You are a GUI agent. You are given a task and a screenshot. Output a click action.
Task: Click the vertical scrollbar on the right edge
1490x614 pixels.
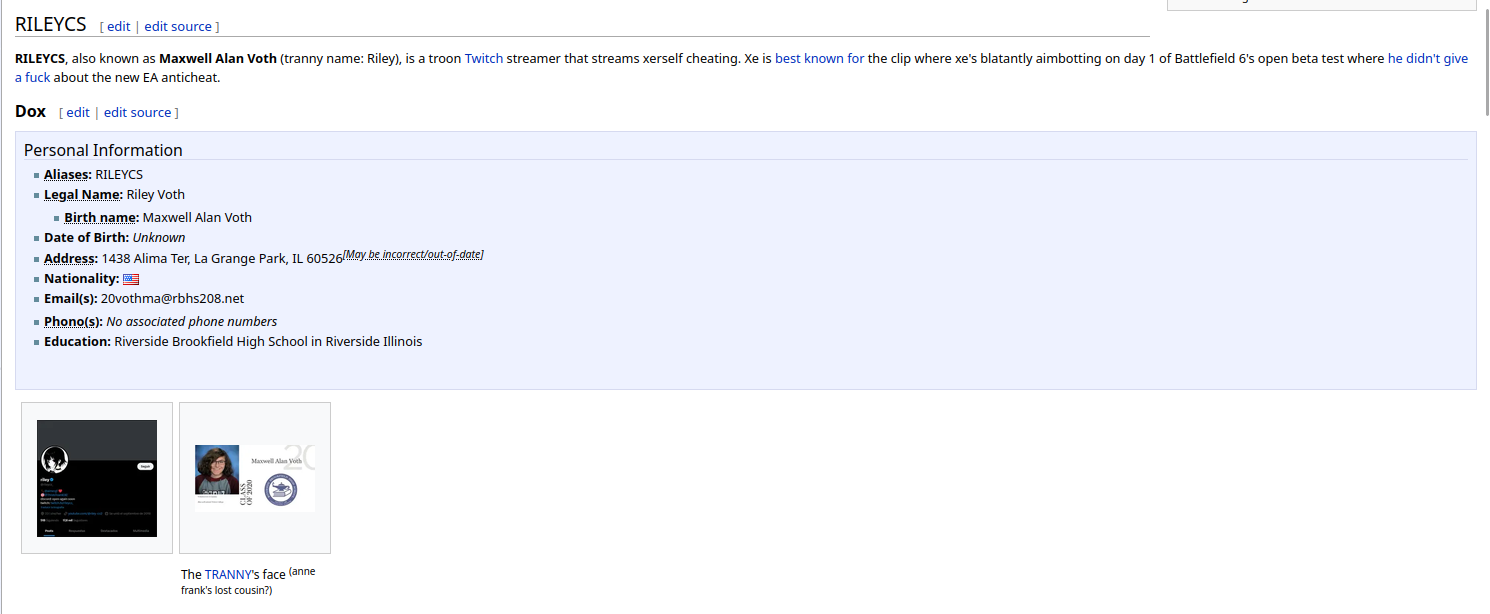click(1483, 45)
